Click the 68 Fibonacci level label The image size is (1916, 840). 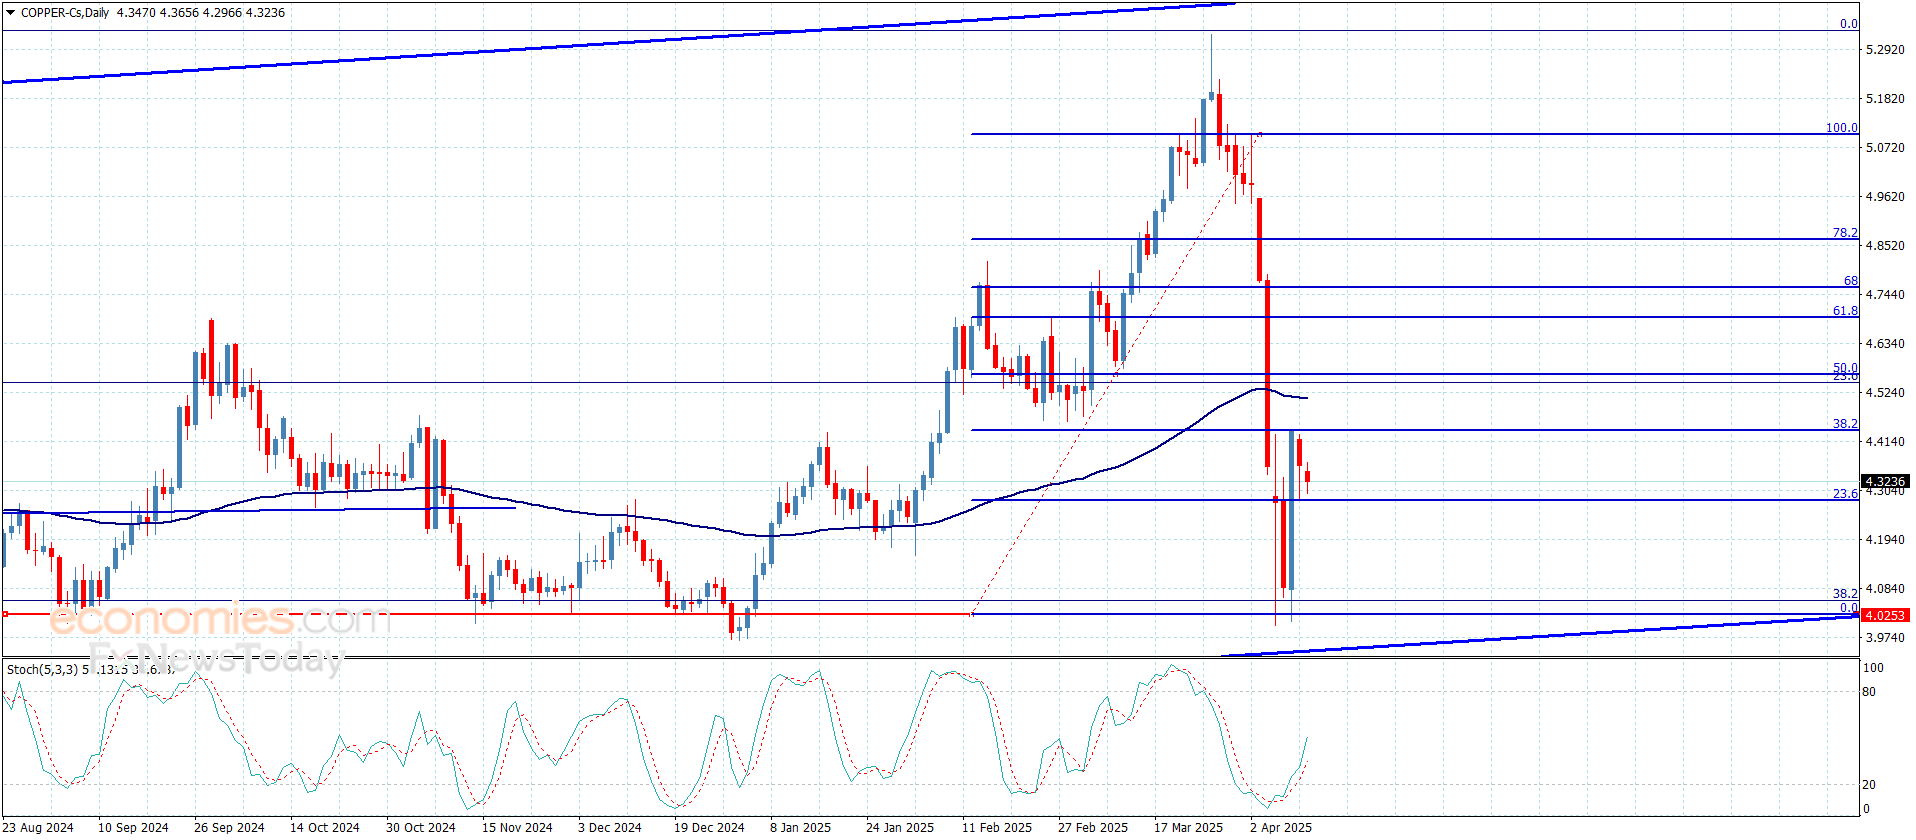1851,281
